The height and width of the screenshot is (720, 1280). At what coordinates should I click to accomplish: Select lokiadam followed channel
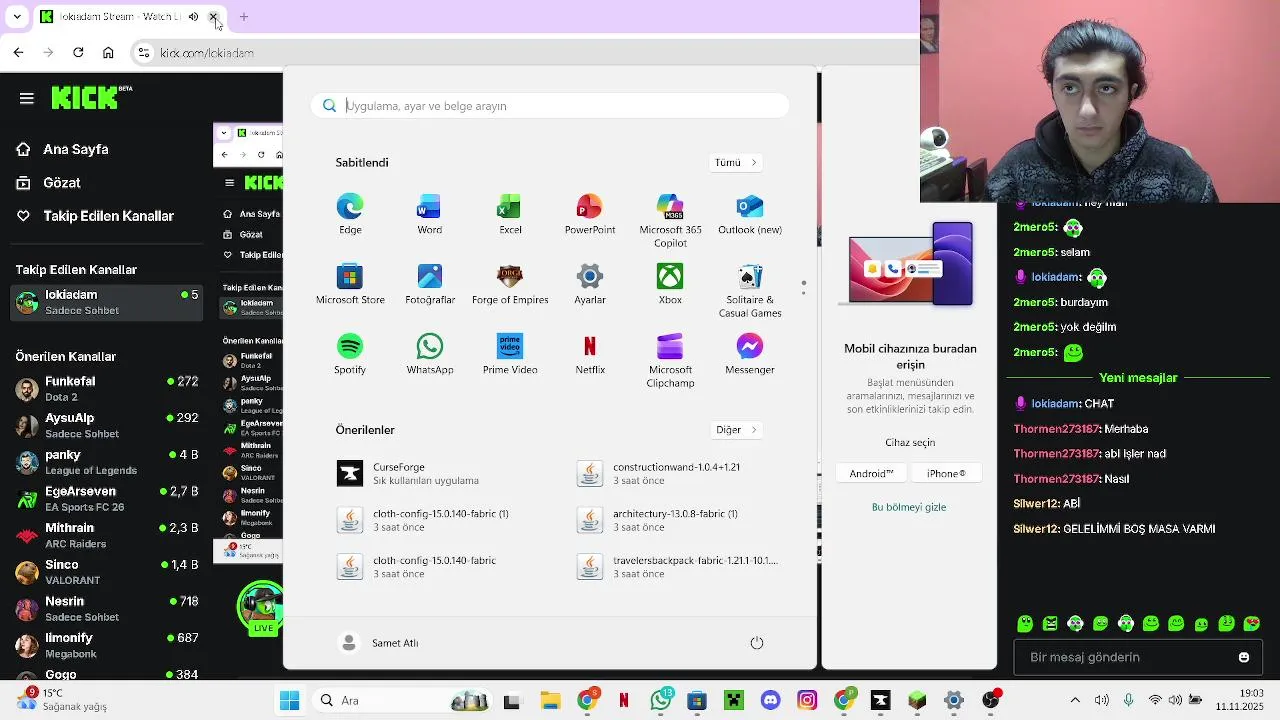pyautogui.click(x=105, y=302)
